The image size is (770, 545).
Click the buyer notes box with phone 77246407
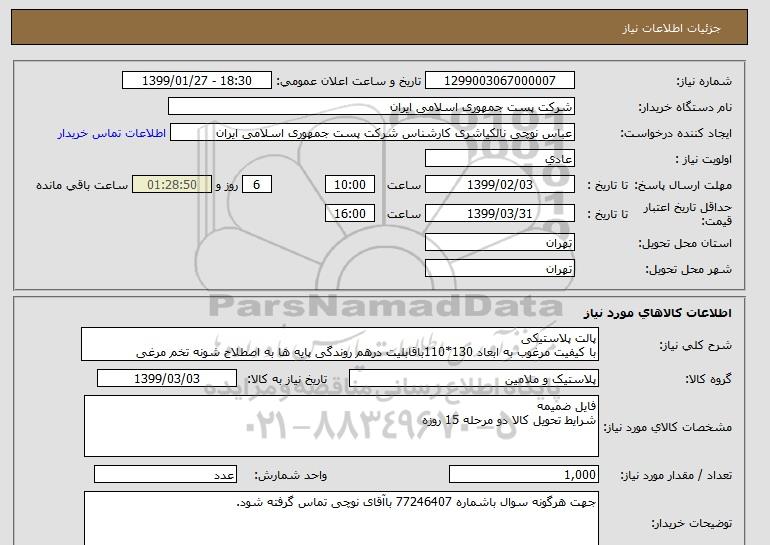click(x=341, y=518)
